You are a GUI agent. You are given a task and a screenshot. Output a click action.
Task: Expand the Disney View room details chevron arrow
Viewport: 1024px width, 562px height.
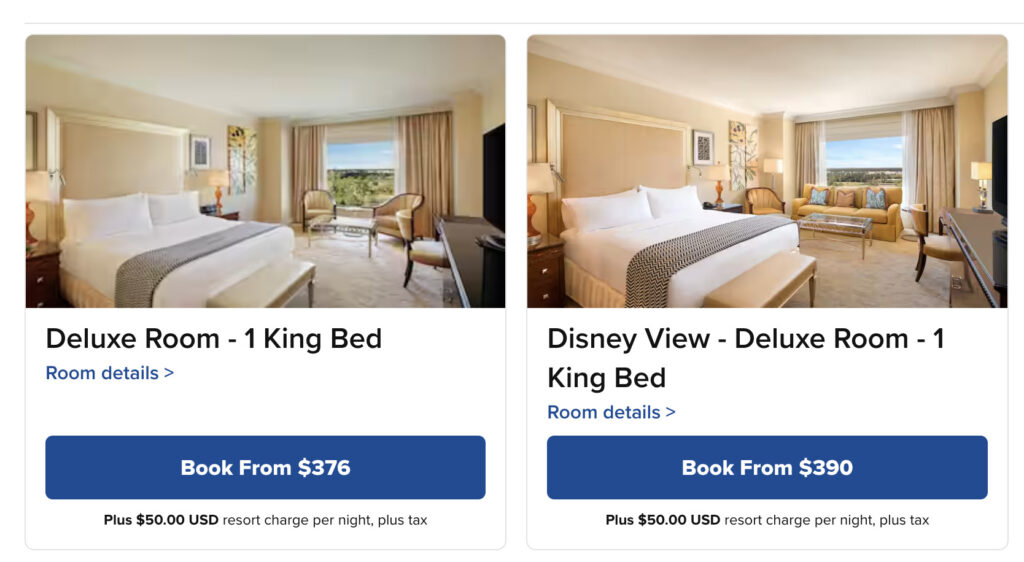point(671,412)
